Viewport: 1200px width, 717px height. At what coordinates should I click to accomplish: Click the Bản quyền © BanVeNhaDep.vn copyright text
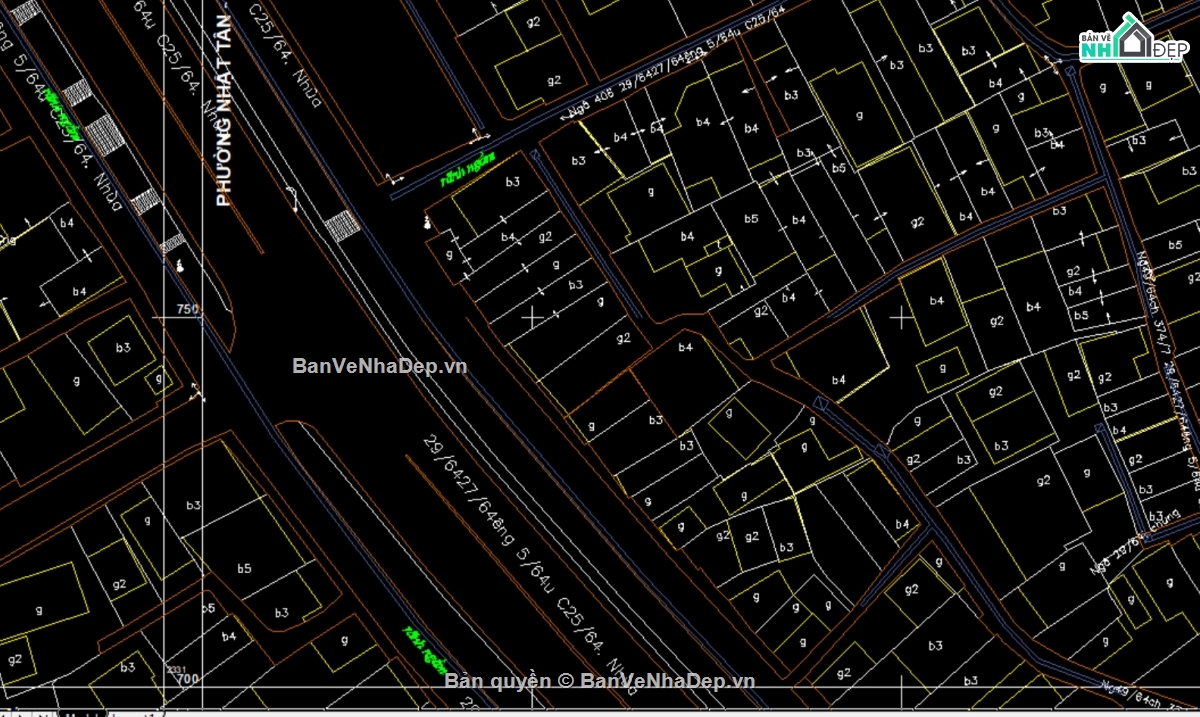point(600,681)
